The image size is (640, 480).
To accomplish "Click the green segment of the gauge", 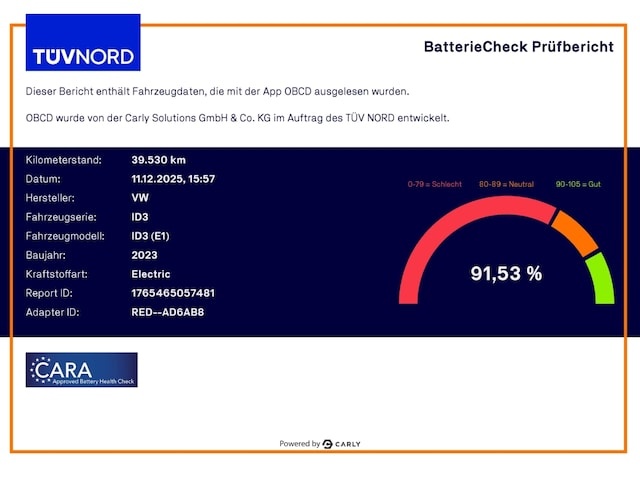I will coord(602,278).
